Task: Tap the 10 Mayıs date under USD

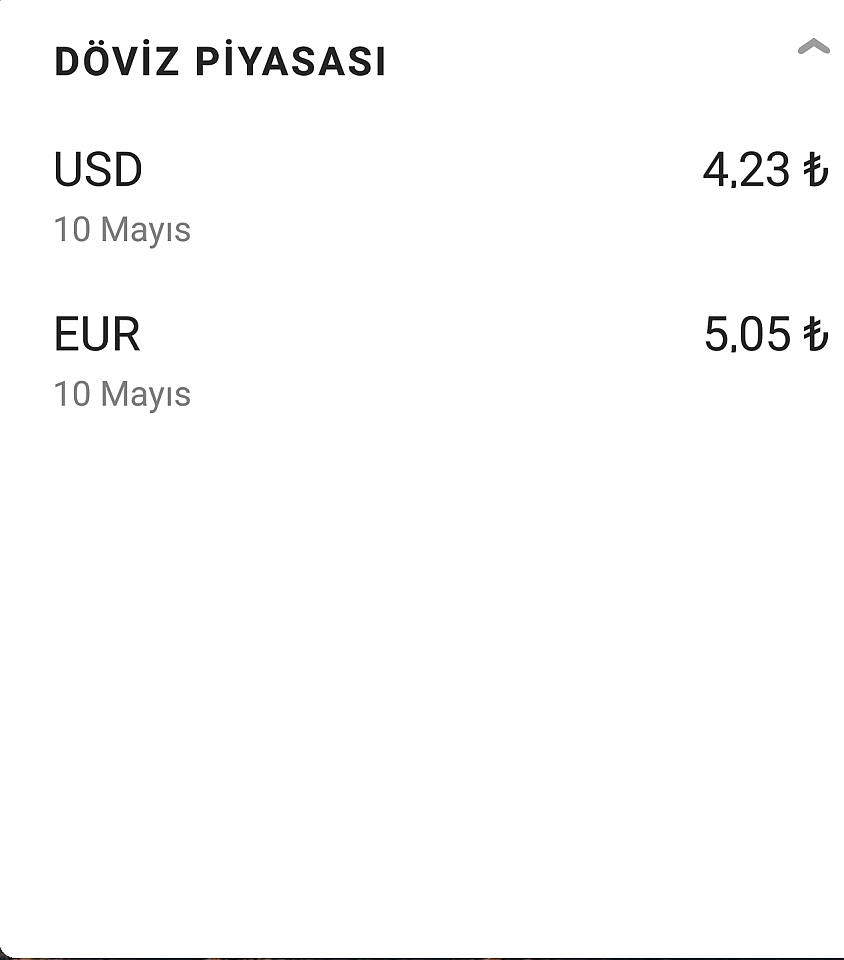Action: 122,230
